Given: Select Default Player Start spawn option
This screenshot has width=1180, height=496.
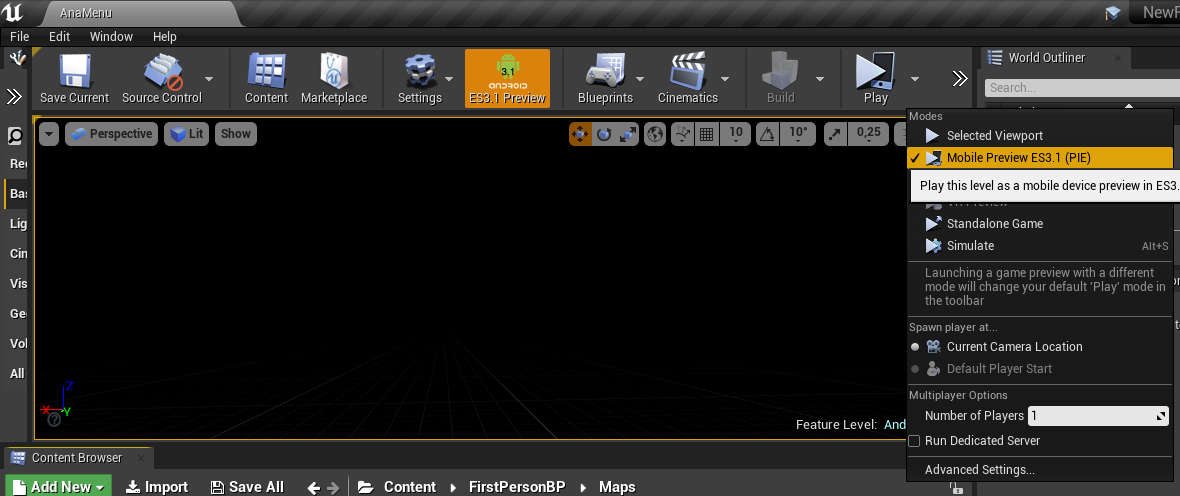Looking at the screenshot, I should (x=1040, y=369).
